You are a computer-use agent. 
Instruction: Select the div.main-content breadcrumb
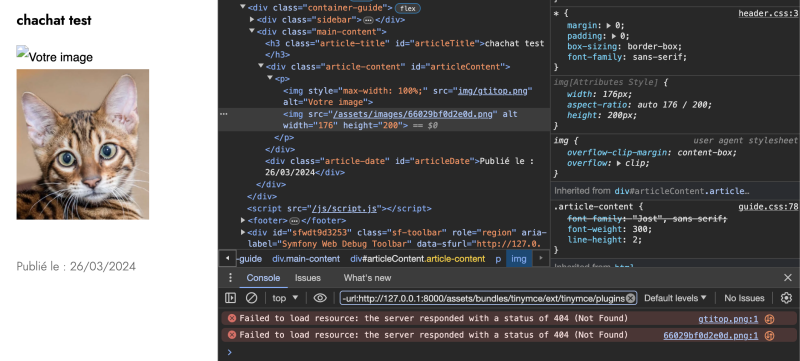(306, 259)
